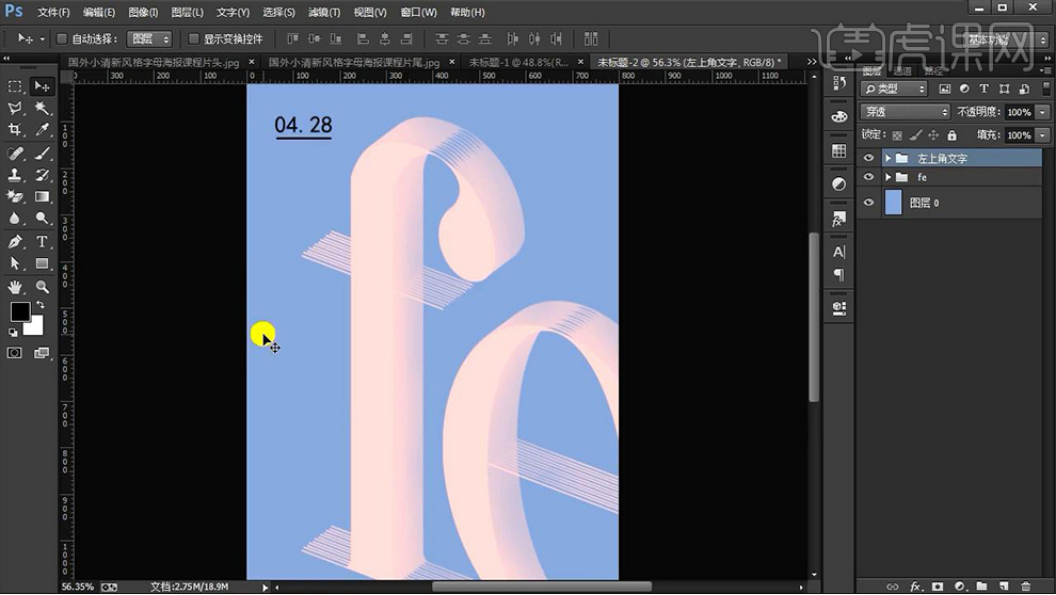Select the 图层 0 layer thumbnail
This screenshot has height=595, width=1056.
point(893,202)
